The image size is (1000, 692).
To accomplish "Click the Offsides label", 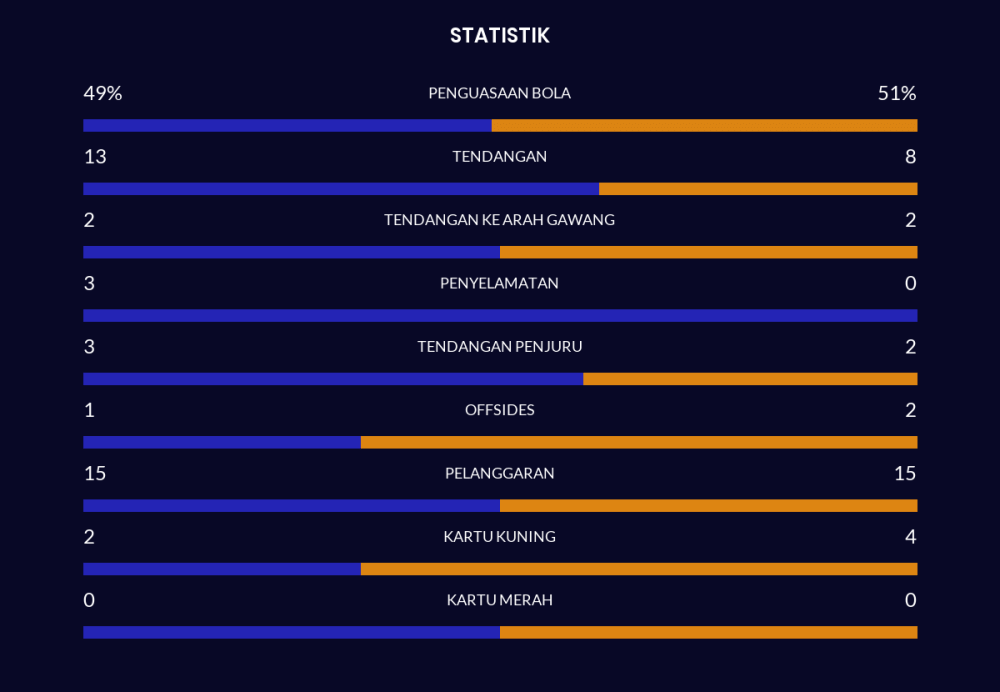I will [499, 410].
